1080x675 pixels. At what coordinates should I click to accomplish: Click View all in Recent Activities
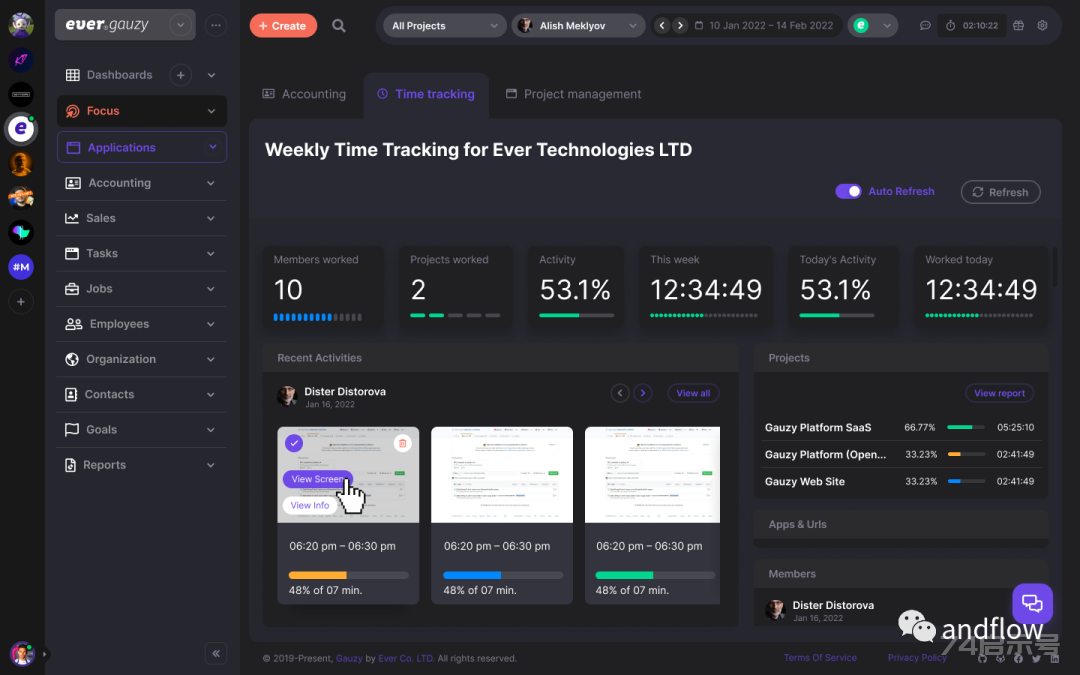[693, 393]
